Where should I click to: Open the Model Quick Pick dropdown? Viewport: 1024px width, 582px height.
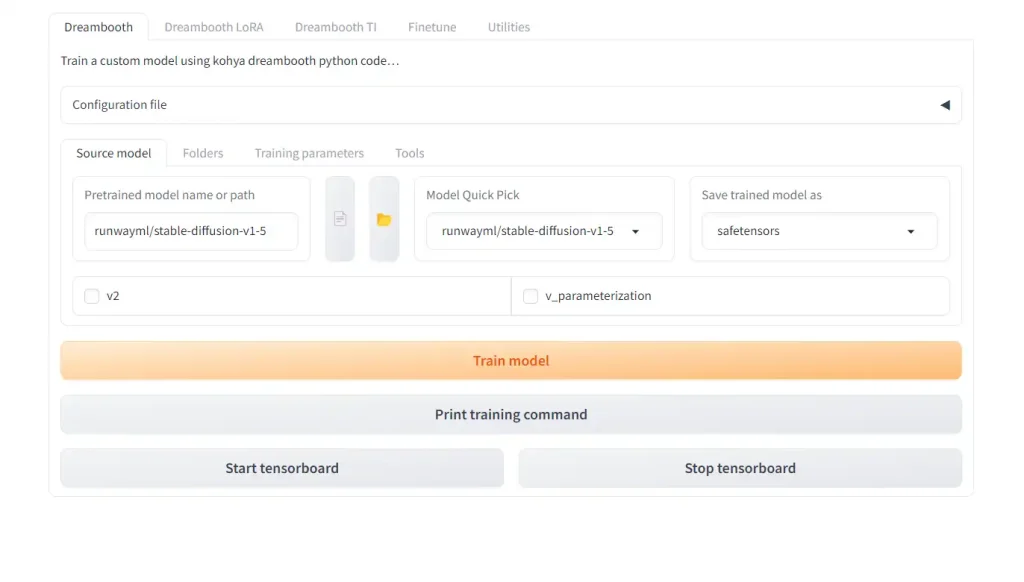click(x=543, y=231)
